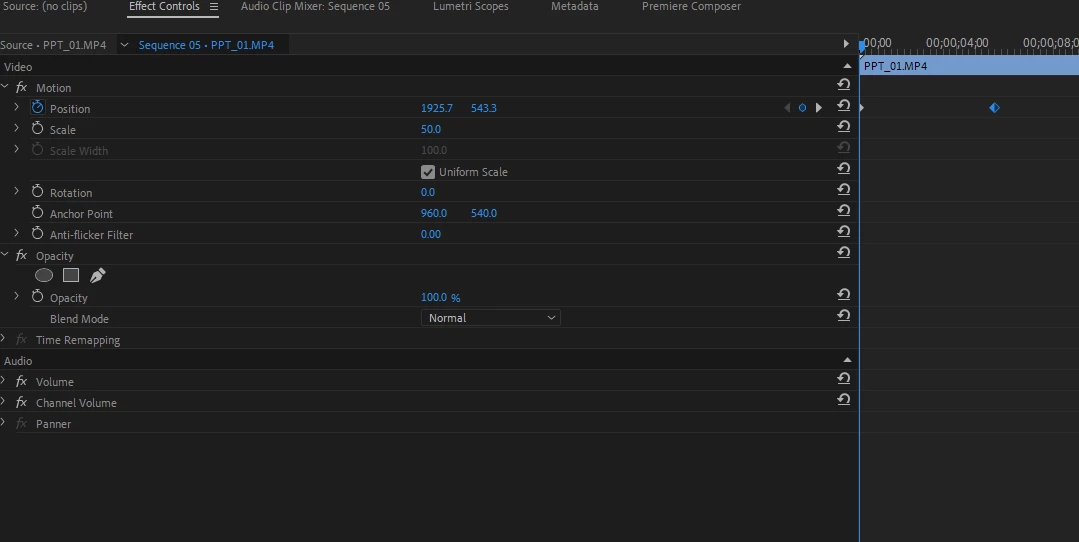Collapse the Motion effect group
This screenshot has height=542, width=1079.
tap(5, 87)
